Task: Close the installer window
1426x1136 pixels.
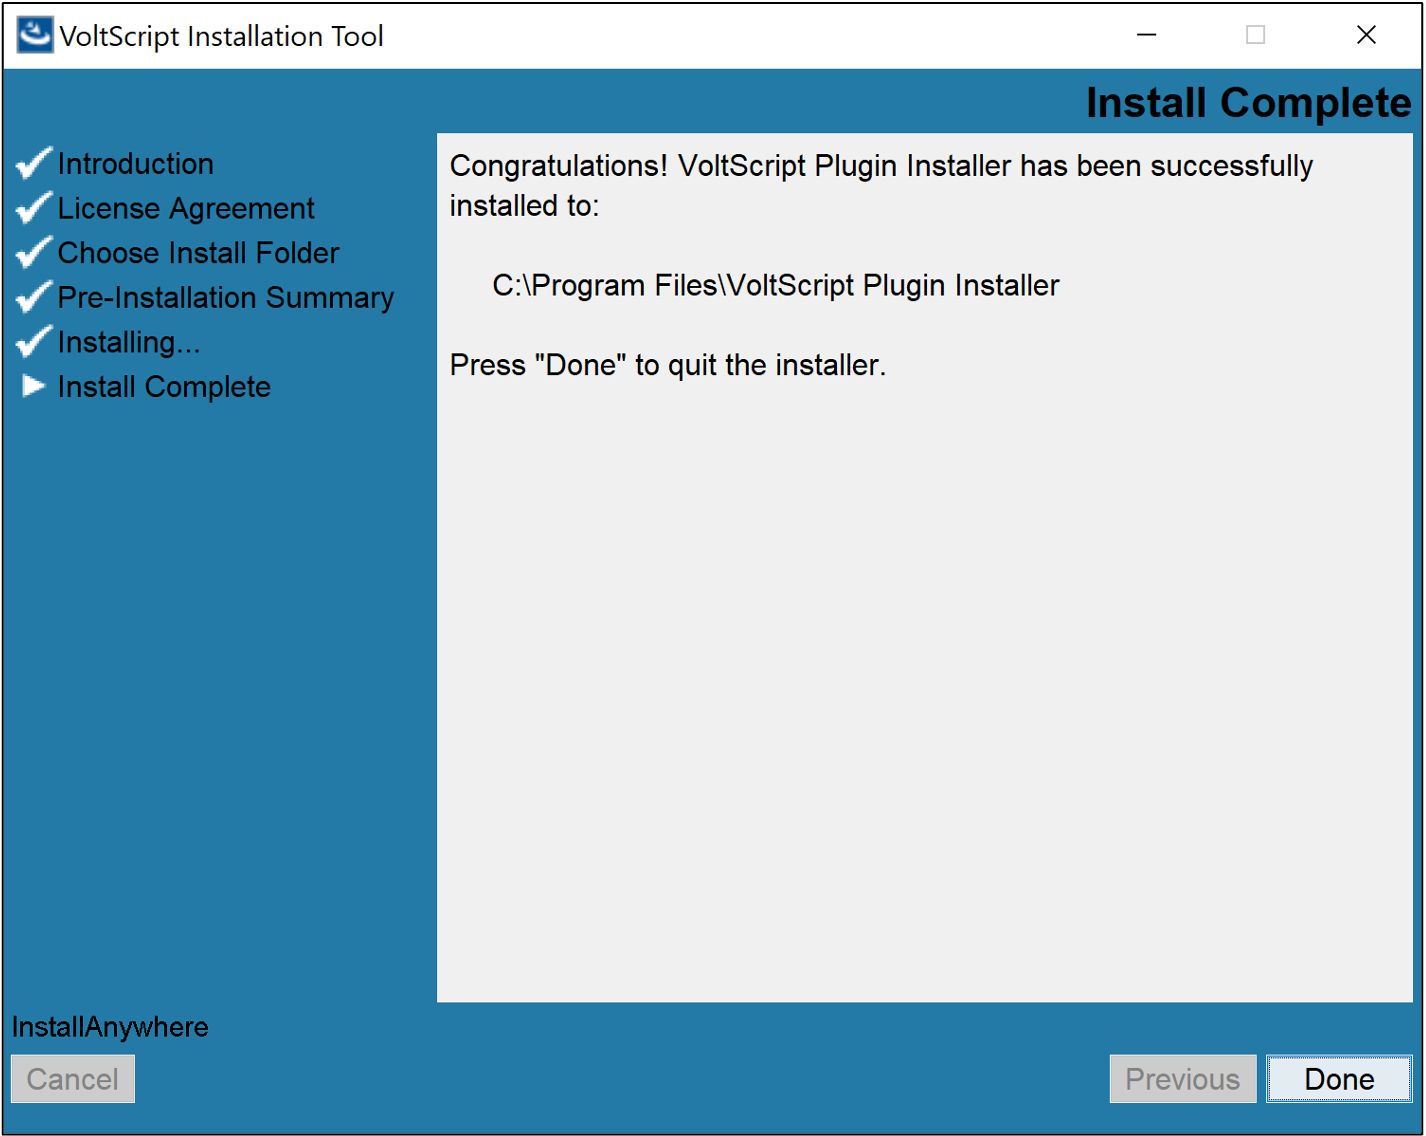Action: click(x=1366, y=35)
